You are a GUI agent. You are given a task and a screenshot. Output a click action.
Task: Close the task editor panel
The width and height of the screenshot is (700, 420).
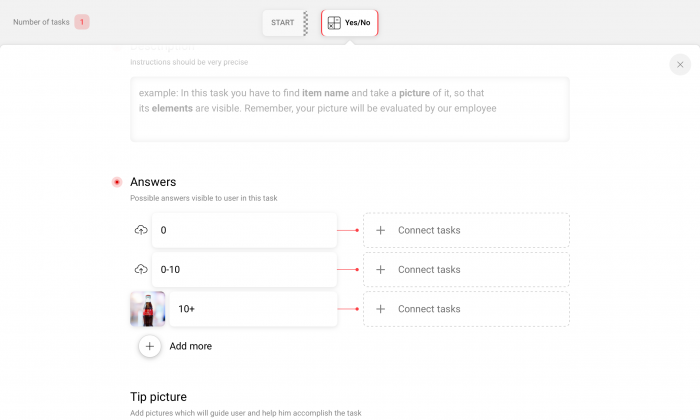[680, 65]
